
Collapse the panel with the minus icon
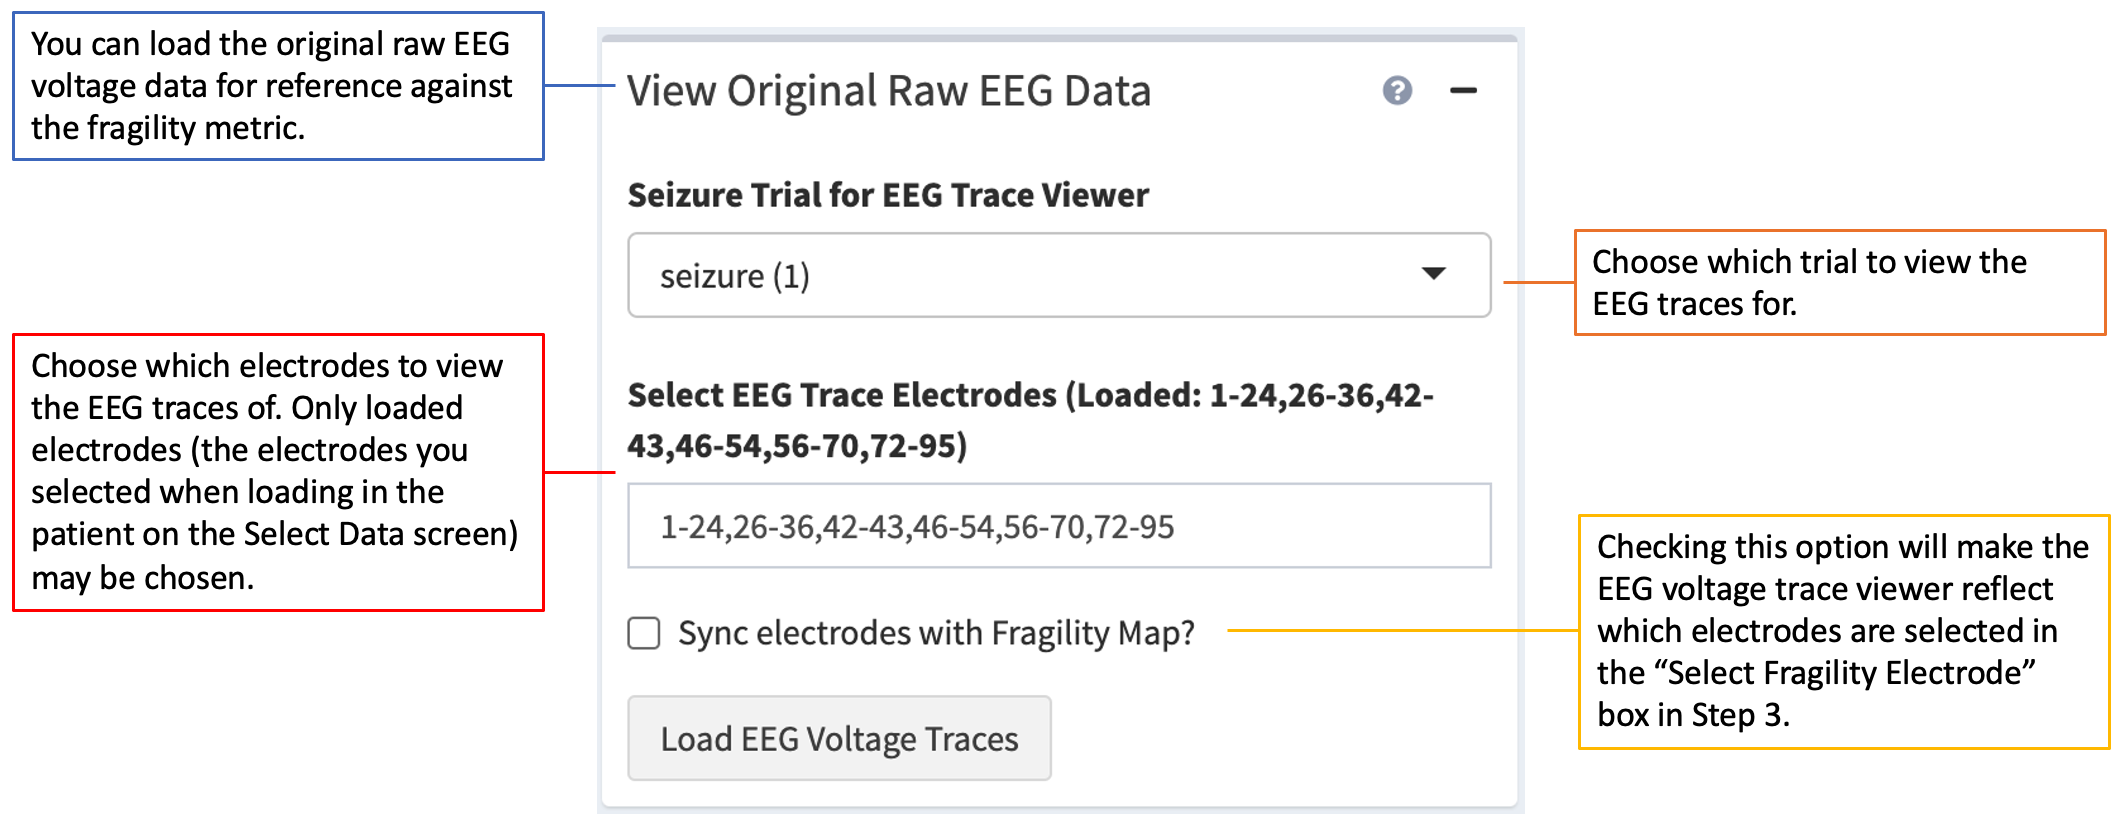(1463, 91)
